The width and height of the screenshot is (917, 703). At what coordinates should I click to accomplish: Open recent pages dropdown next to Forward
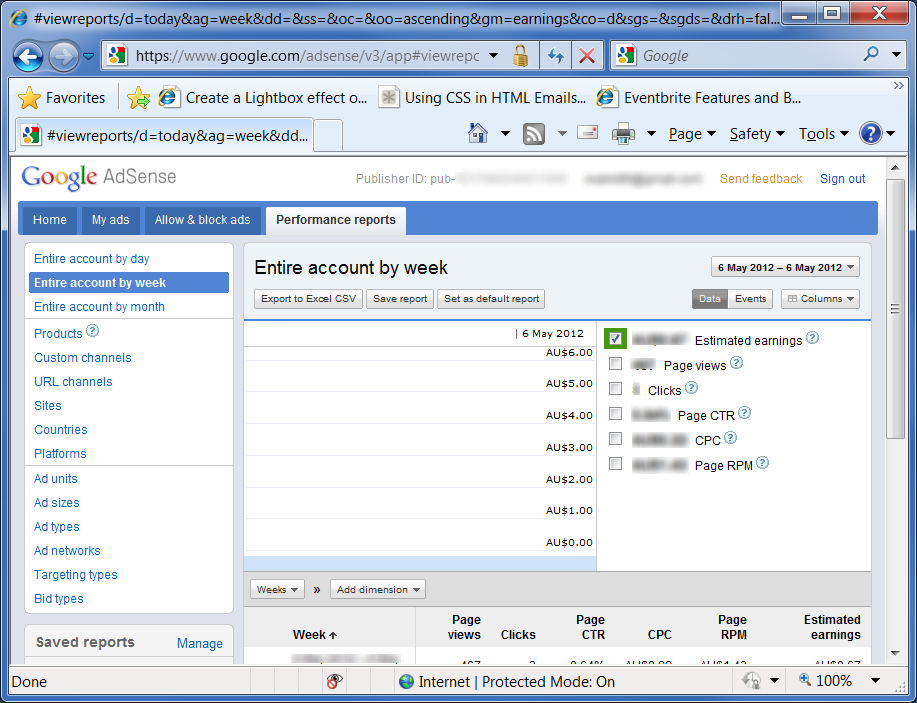pos(88,56)
